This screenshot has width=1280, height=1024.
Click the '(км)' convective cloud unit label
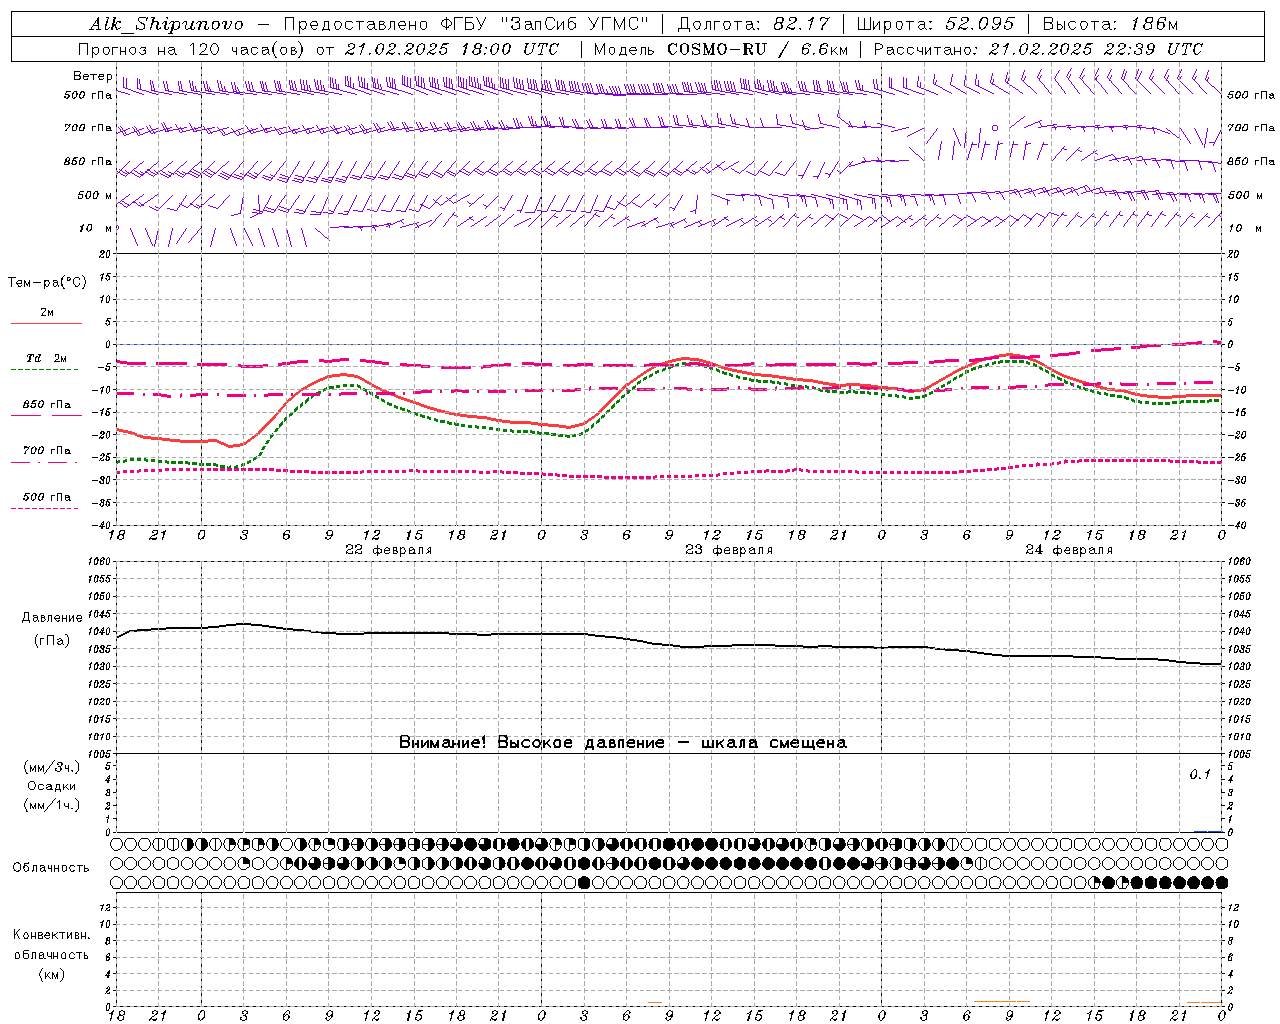tap(51, 973)
